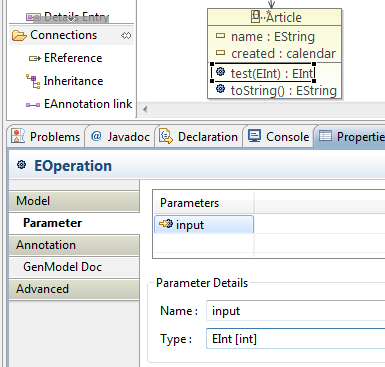Click the Connections folder icon

click(x=19, y=35)
